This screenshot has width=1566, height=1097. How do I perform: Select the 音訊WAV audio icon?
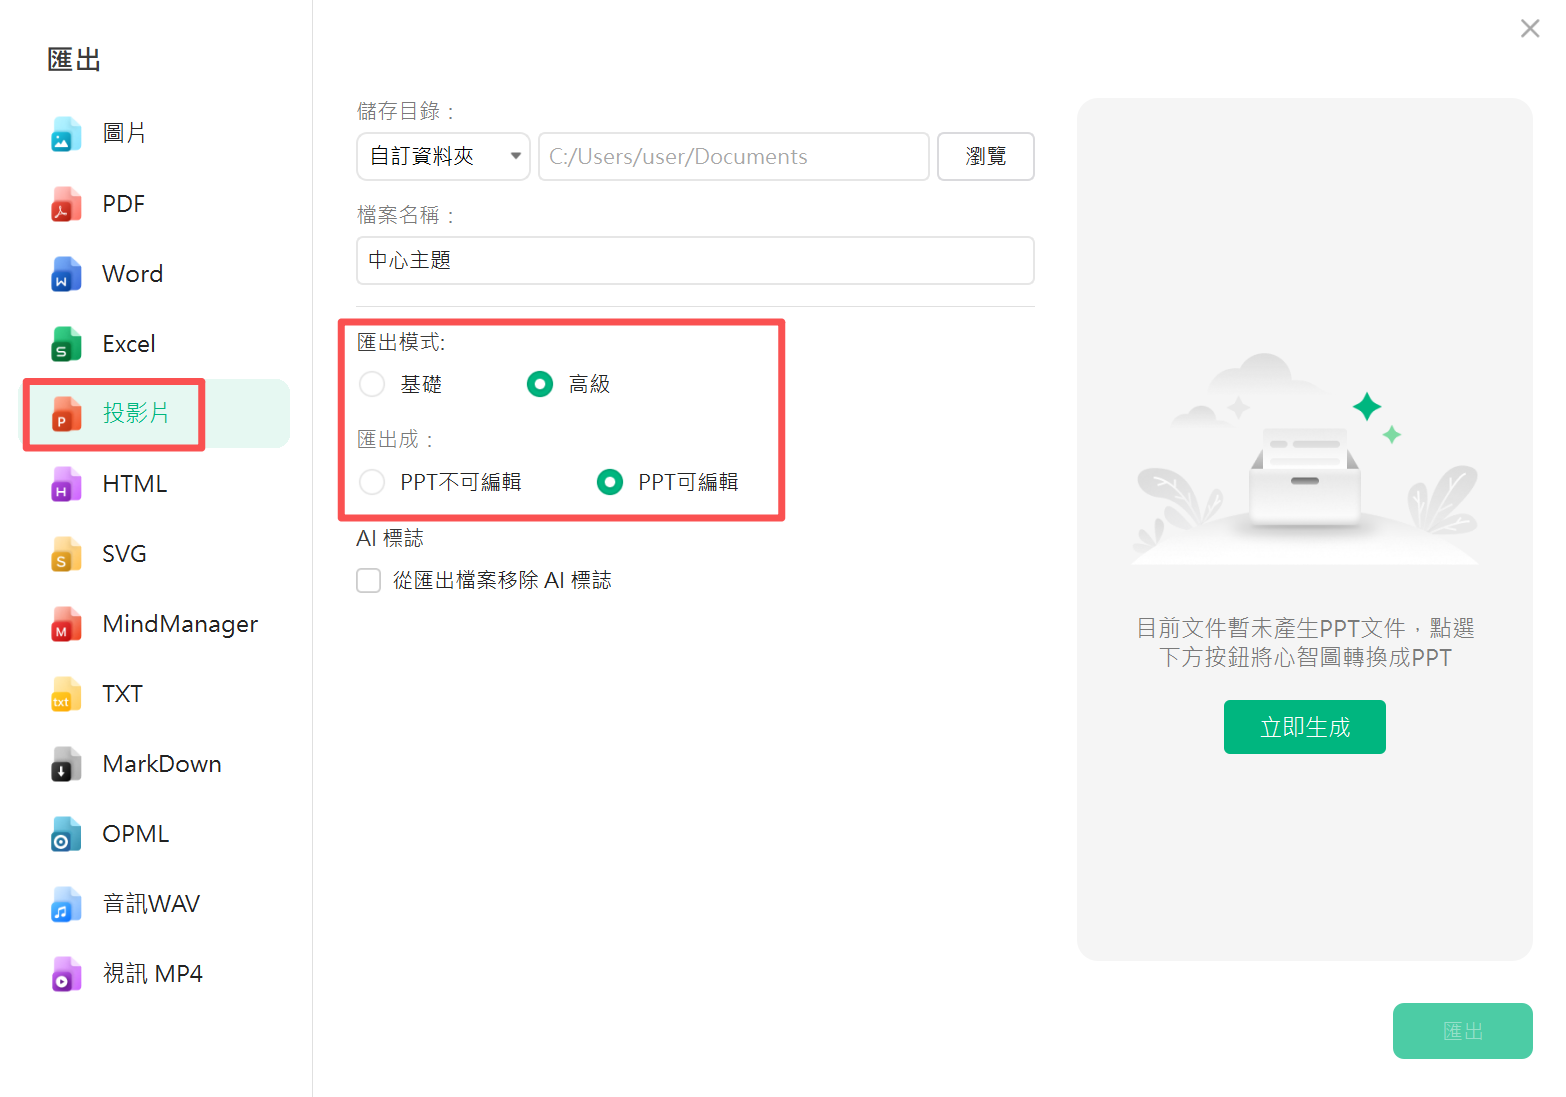66,904
